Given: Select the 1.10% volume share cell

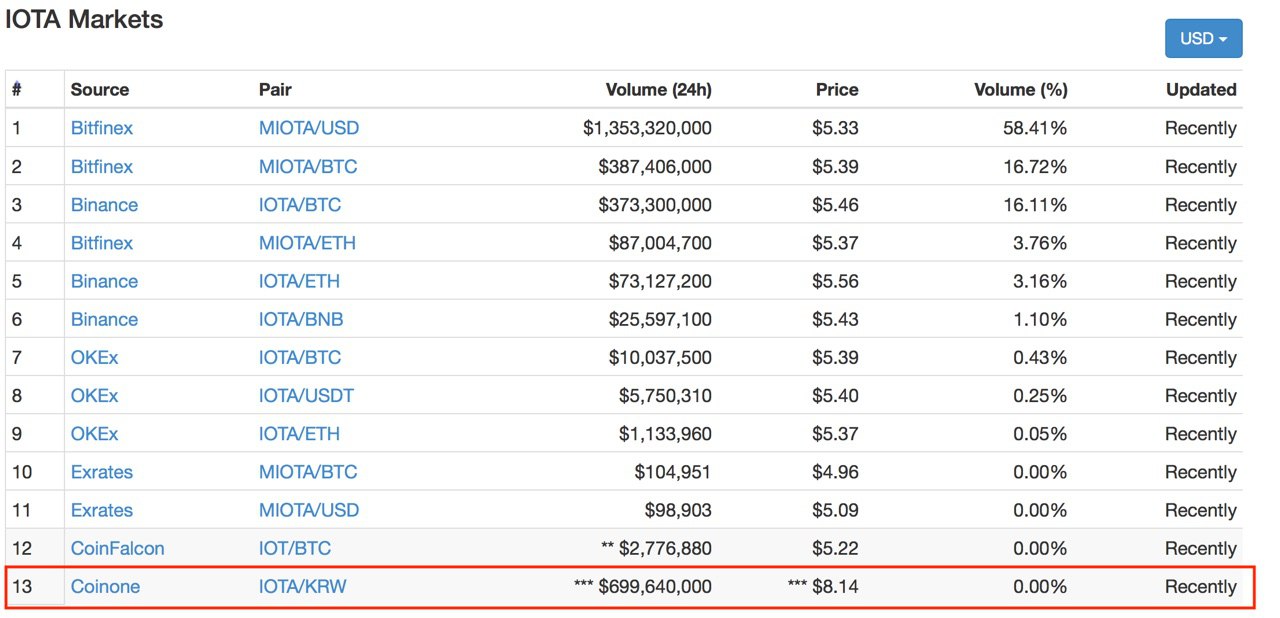Looking at the screenshot, I should click(1040, 319).
